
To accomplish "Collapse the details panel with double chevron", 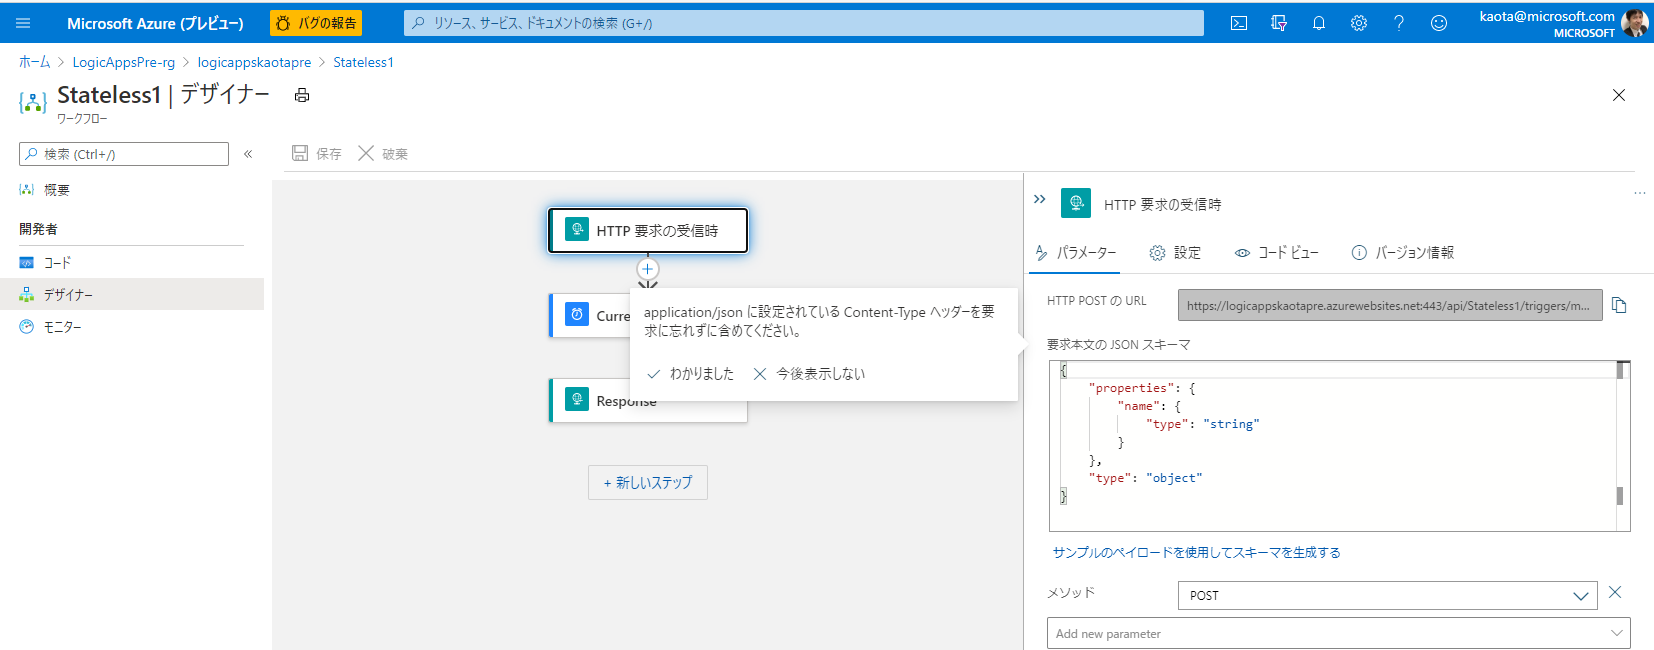I will point(1040,199).
